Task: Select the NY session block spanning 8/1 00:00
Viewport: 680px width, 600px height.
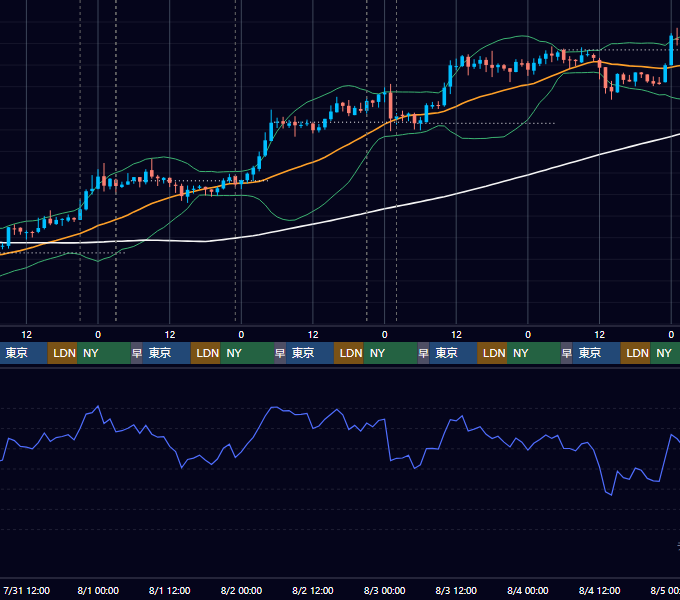Action: pyautogui.click(x=104, y=353)
